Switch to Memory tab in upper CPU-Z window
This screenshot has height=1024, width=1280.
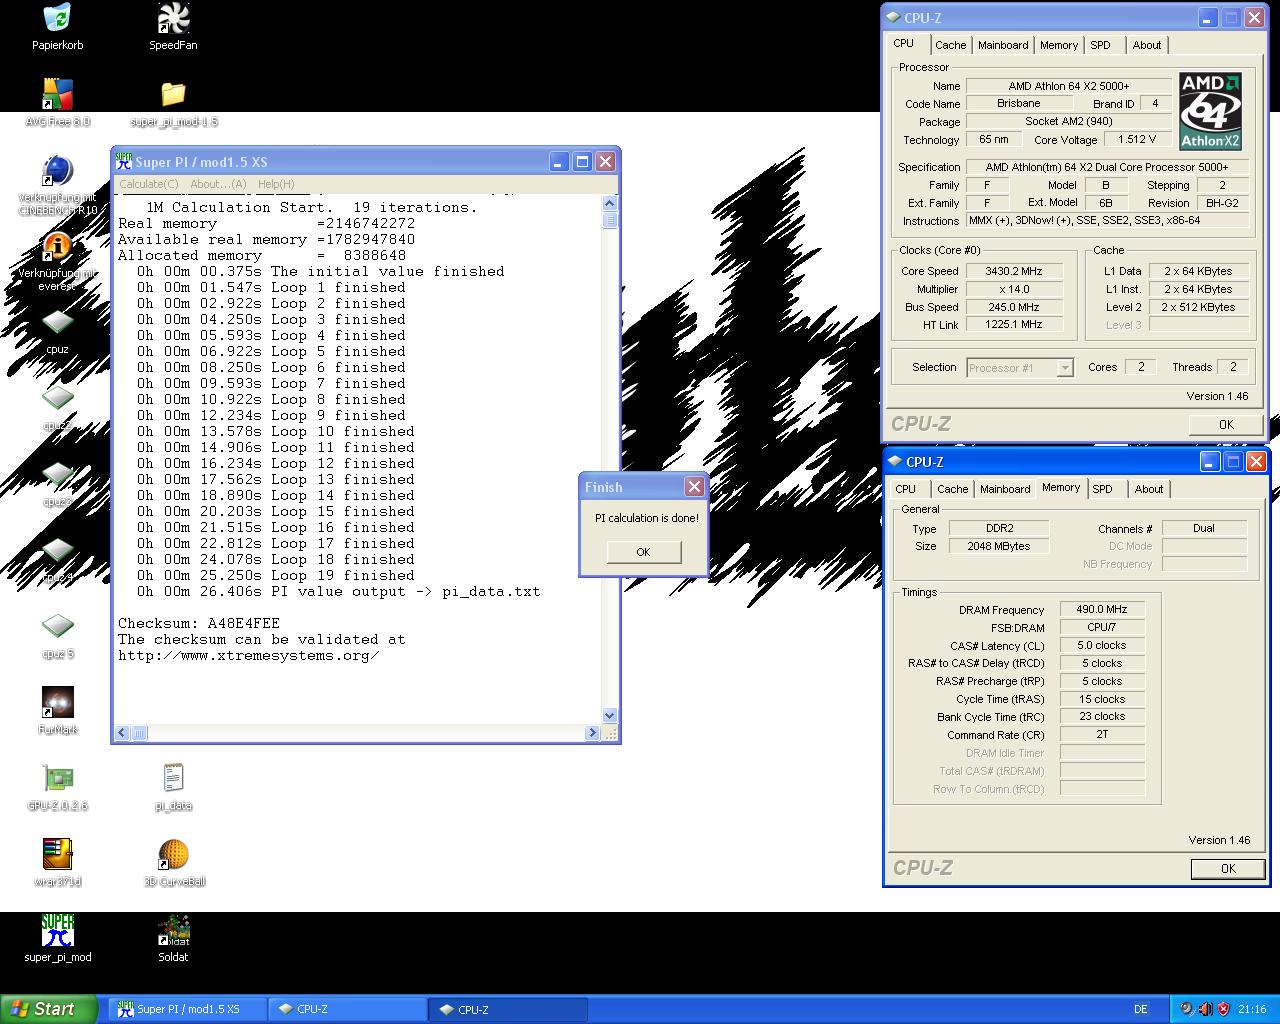click(x=1059, y=45)
